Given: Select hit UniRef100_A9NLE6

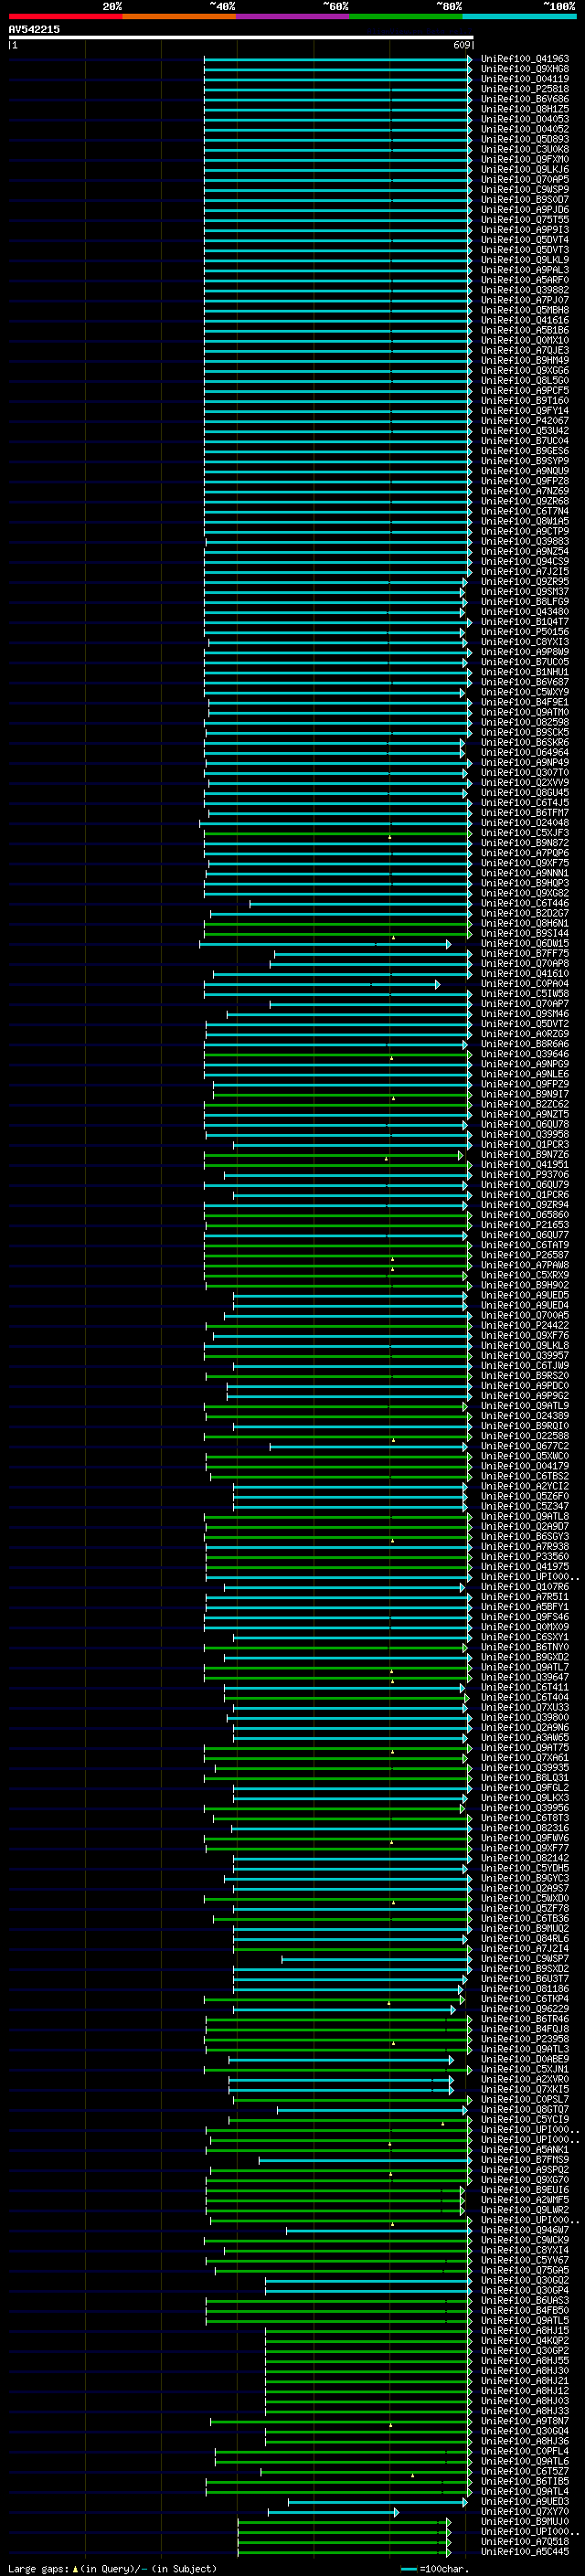Looking at the screenshot, I should point(525,1074).
